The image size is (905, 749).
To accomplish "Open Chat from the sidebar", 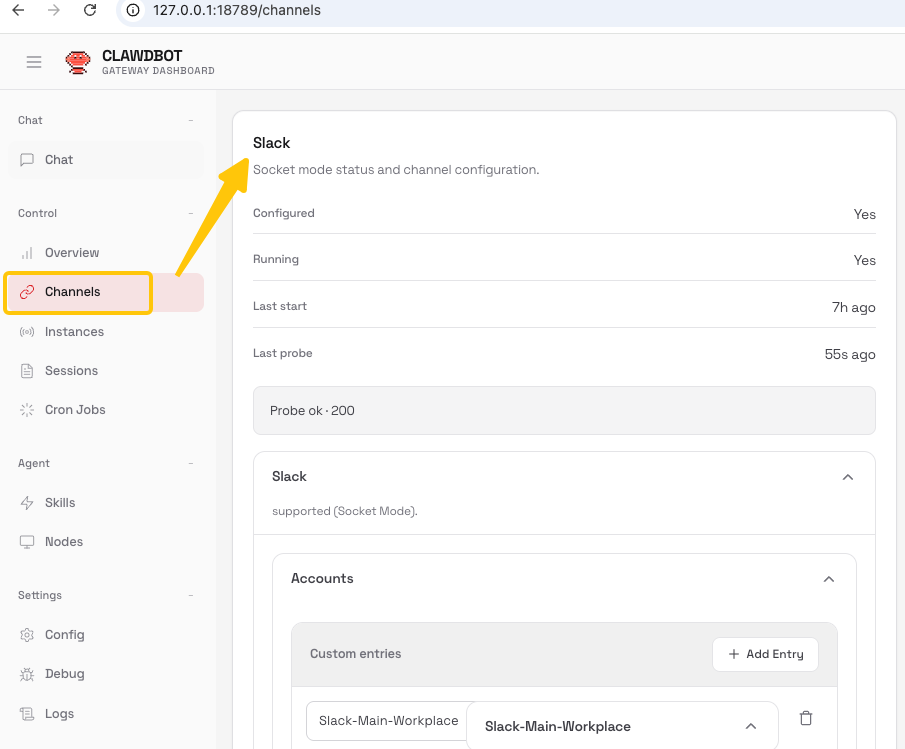I will (59, 160).
